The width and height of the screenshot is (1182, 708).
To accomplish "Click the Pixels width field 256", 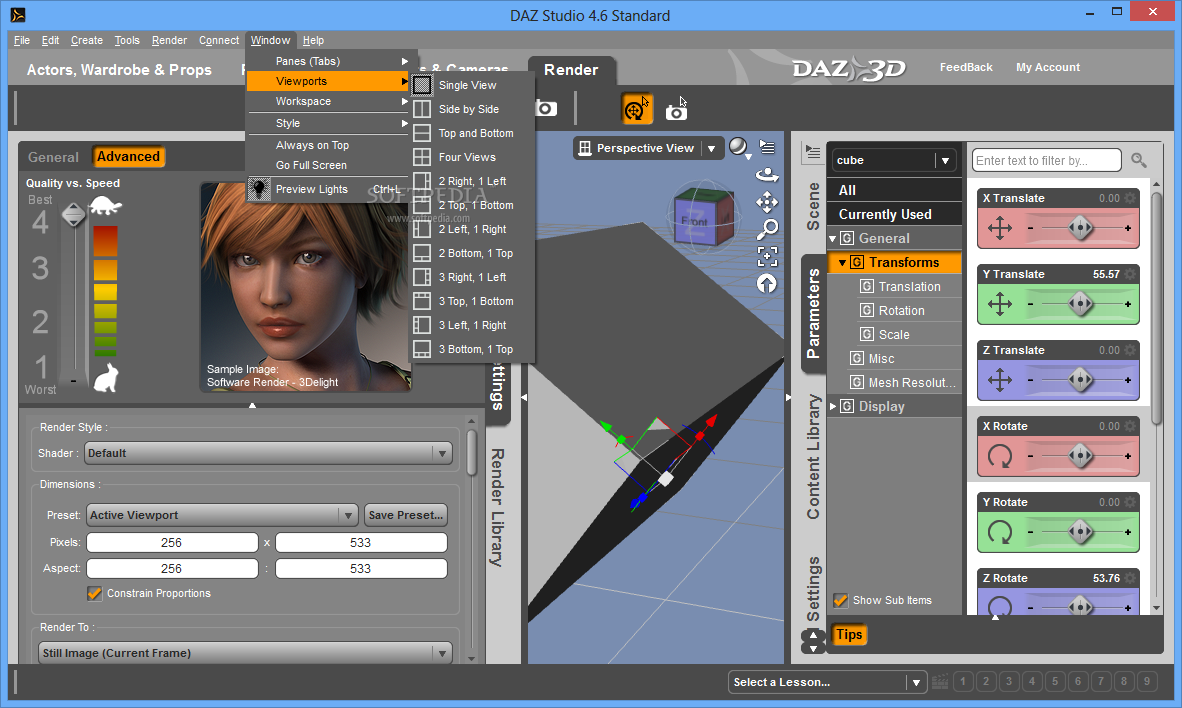I will [172, 542].
